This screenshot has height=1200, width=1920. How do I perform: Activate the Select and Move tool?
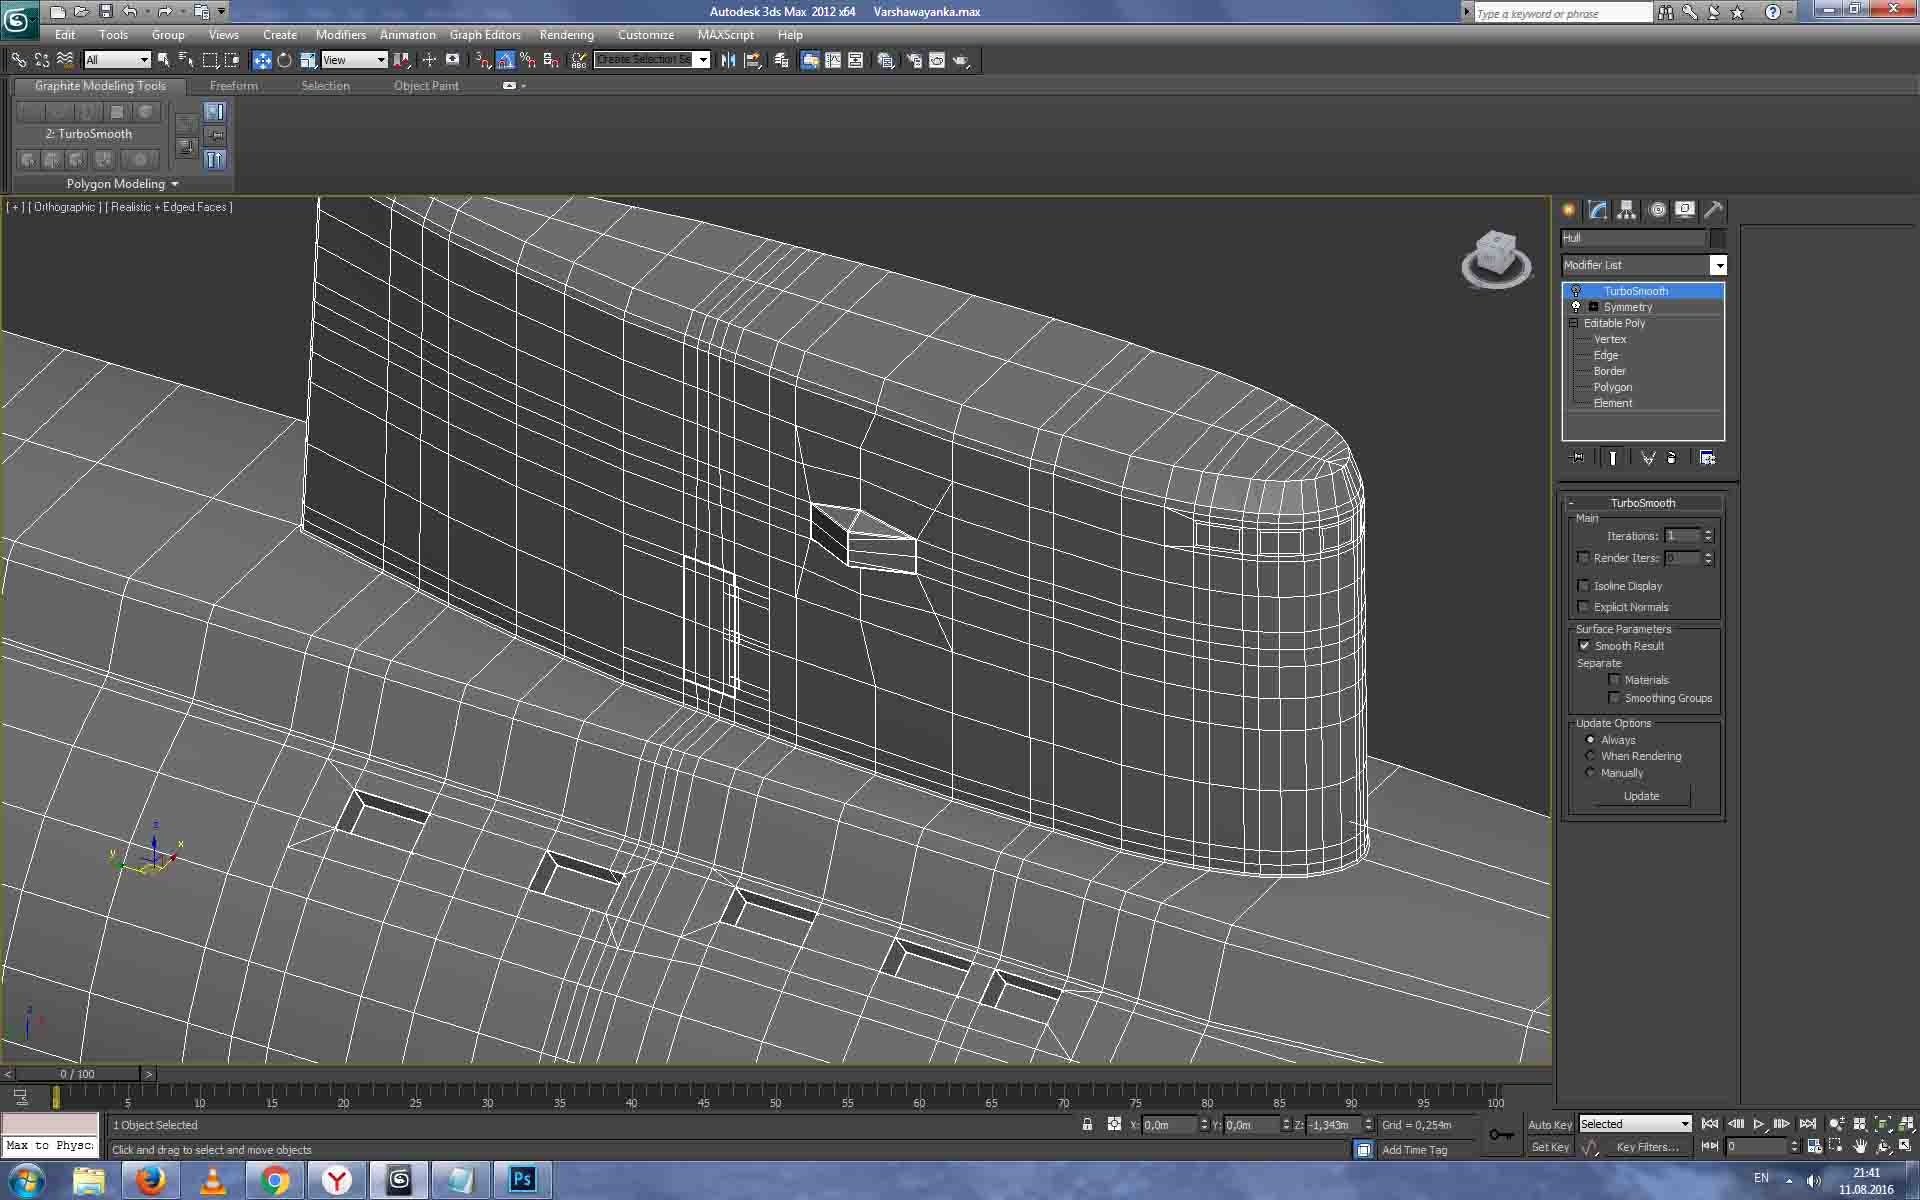click(262, 60)
